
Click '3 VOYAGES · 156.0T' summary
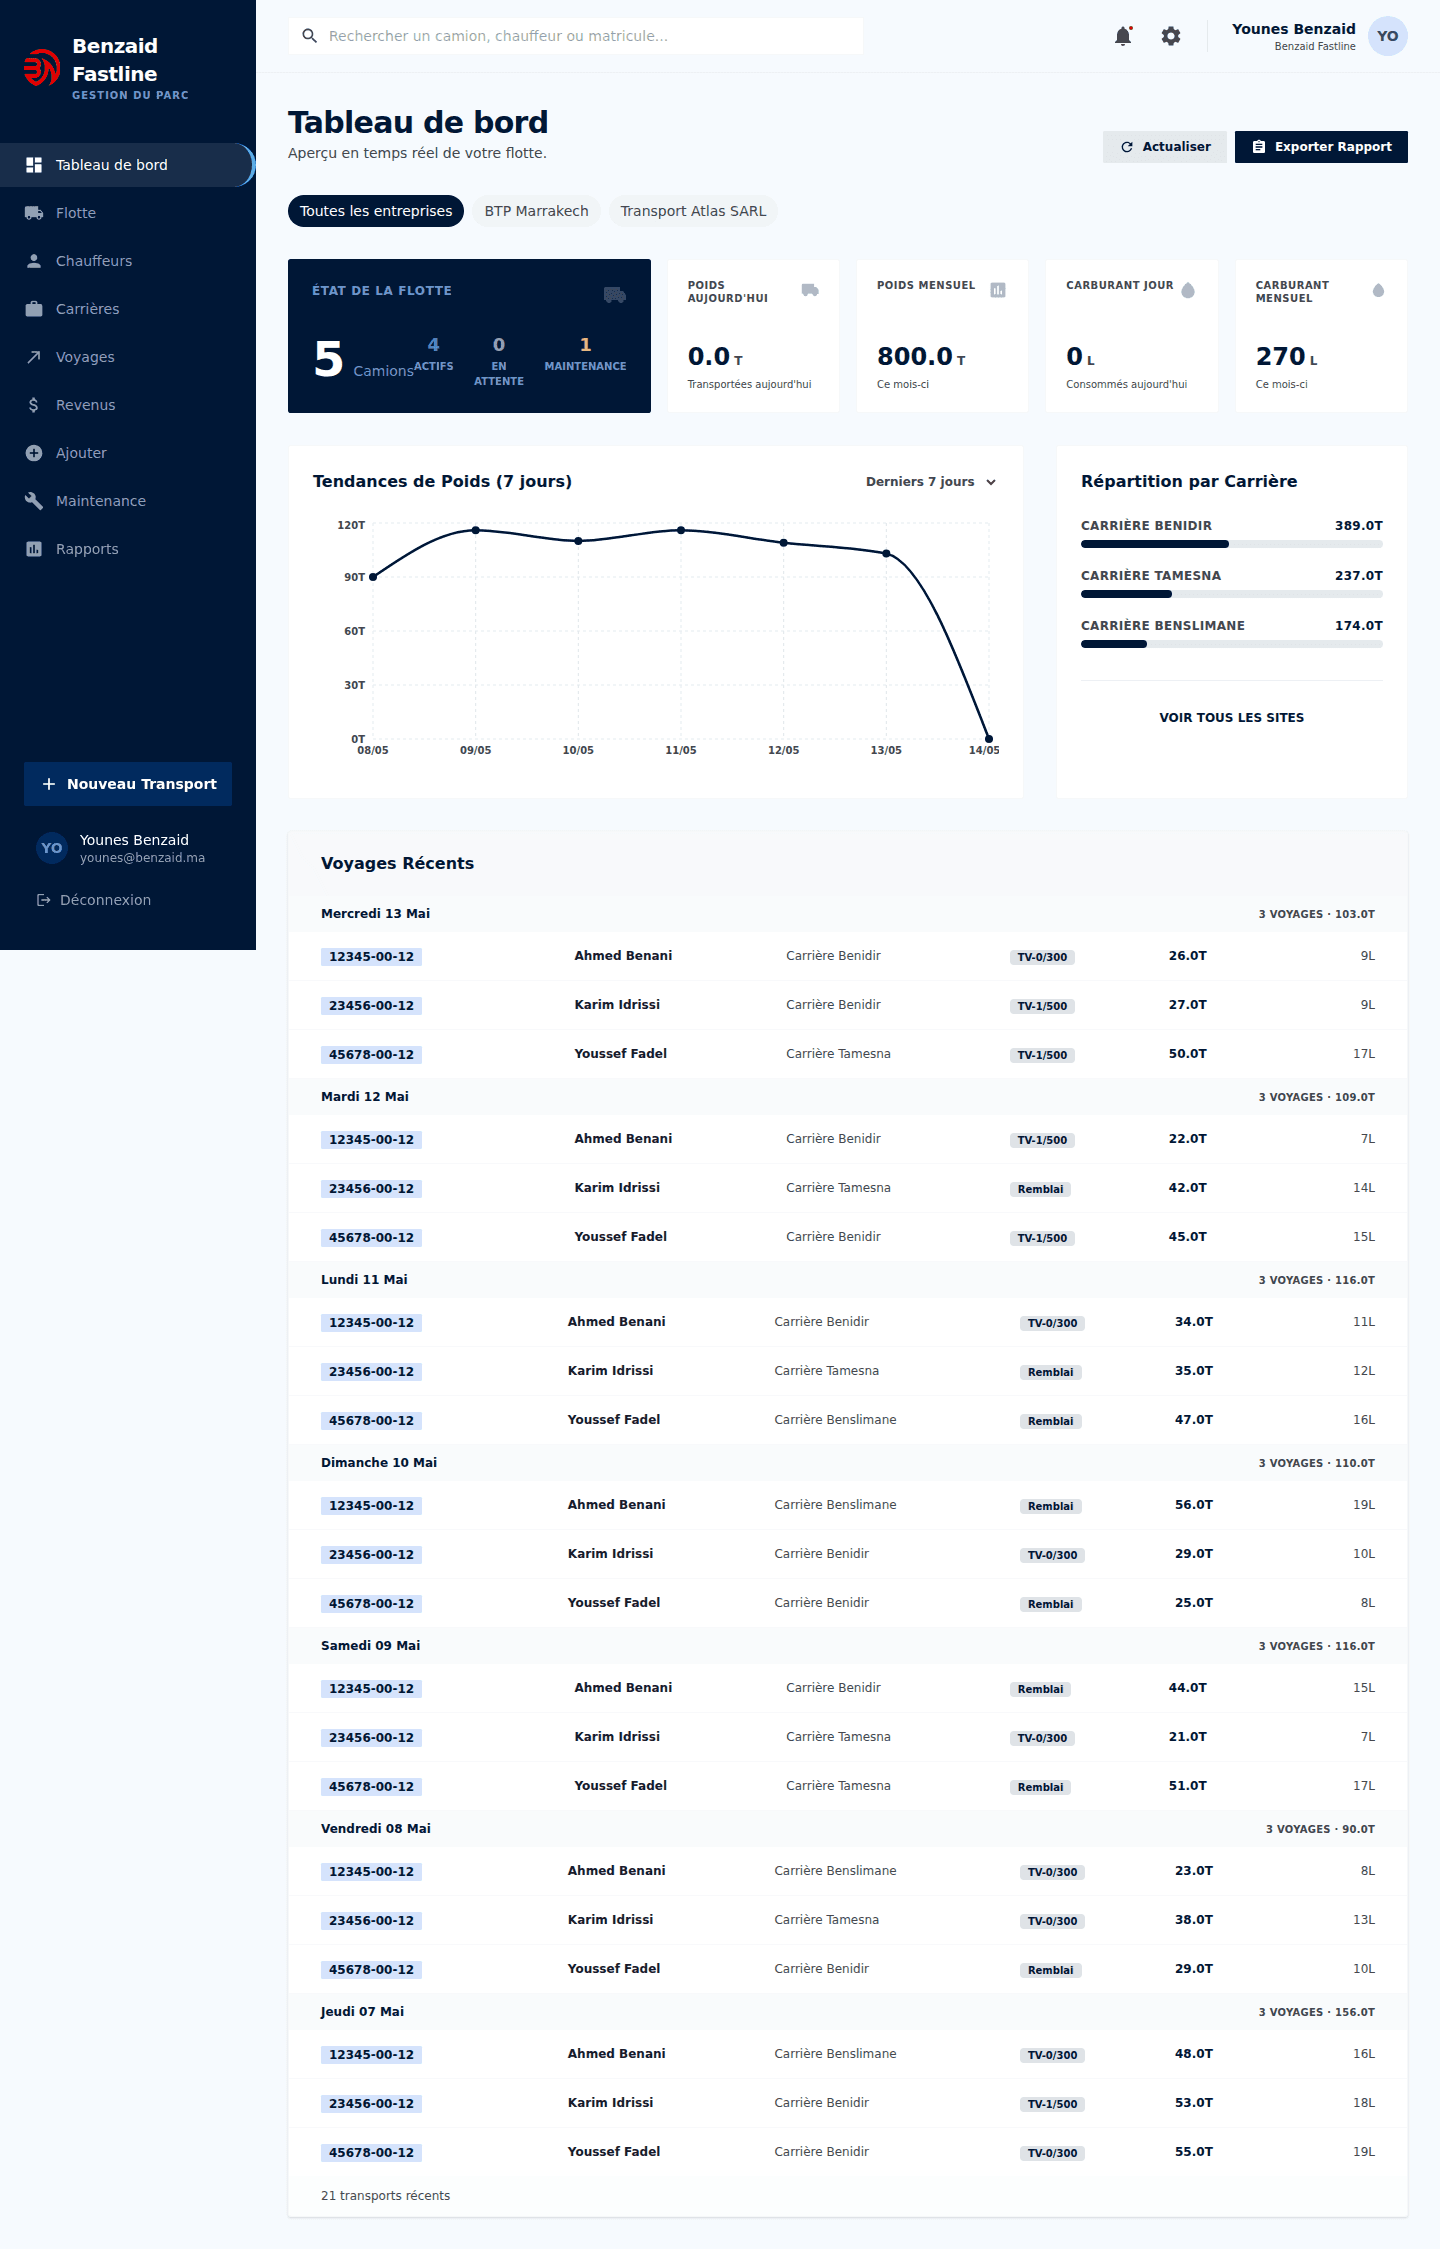(1316, 2012)
